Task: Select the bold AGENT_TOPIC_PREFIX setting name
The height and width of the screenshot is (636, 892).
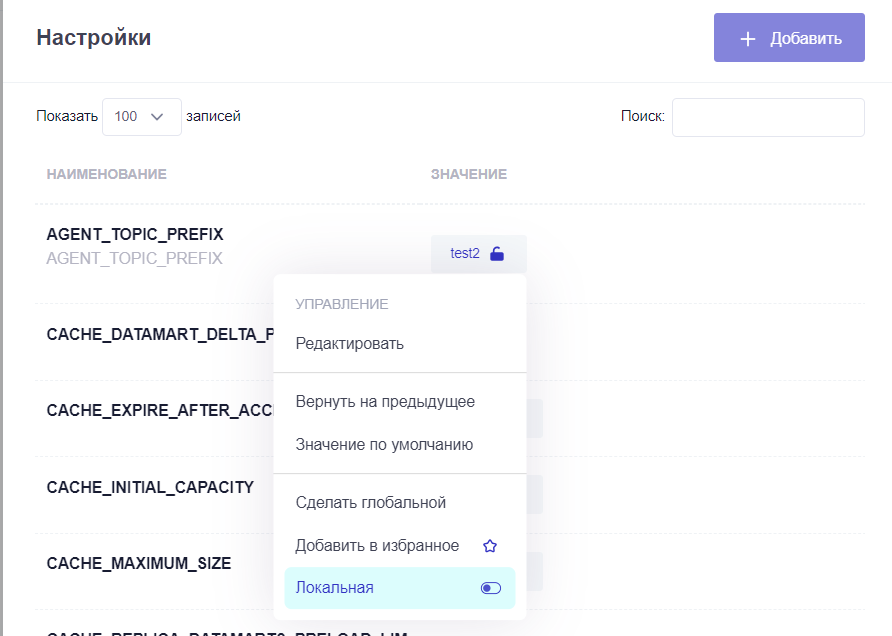Action: [x=135, y=235]
